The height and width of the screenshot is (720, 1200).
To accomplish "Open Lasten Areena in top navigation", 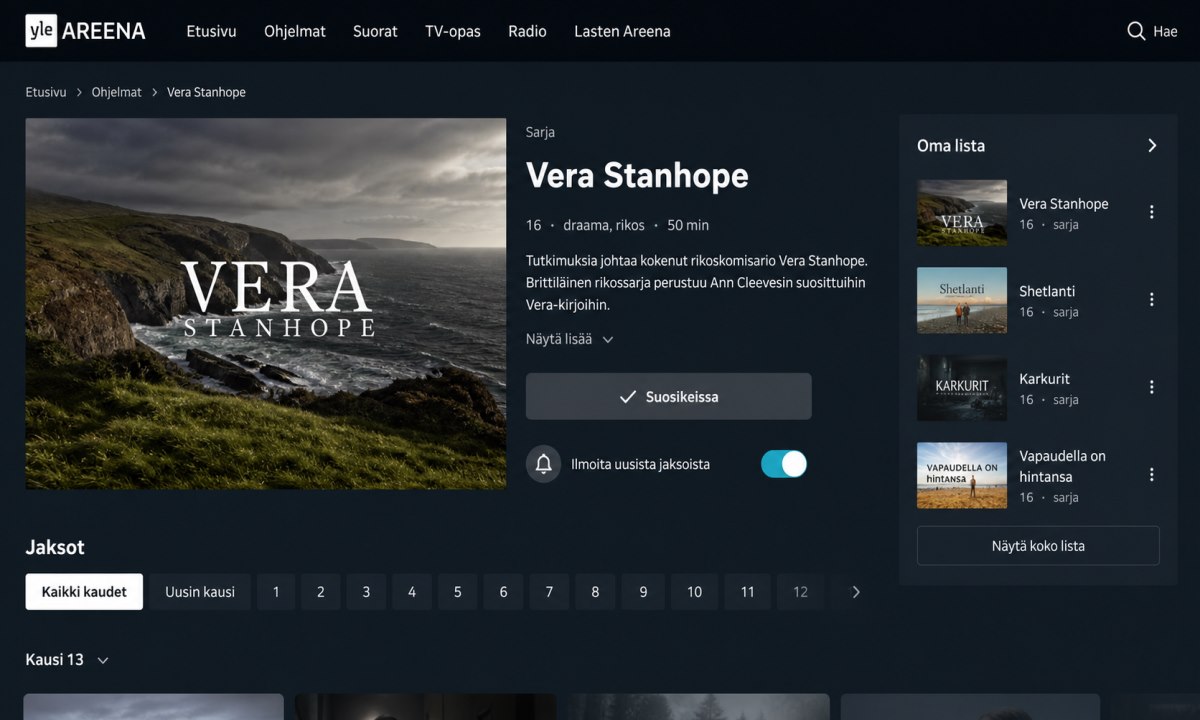I will tap(622, 31).
